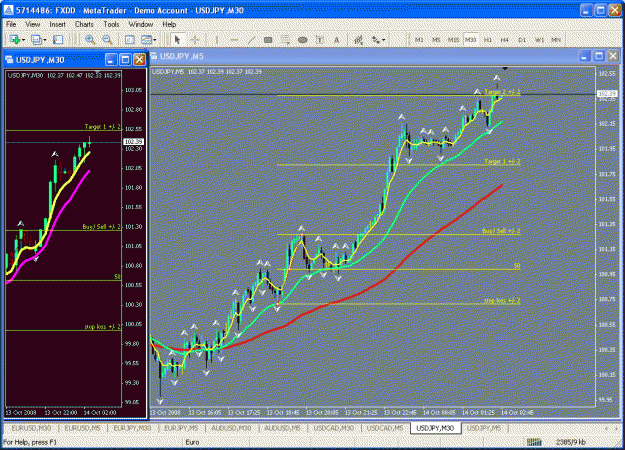Click tab strip scroll-right arrow
This screenshot has width=625, height=450.
[615, 428]
